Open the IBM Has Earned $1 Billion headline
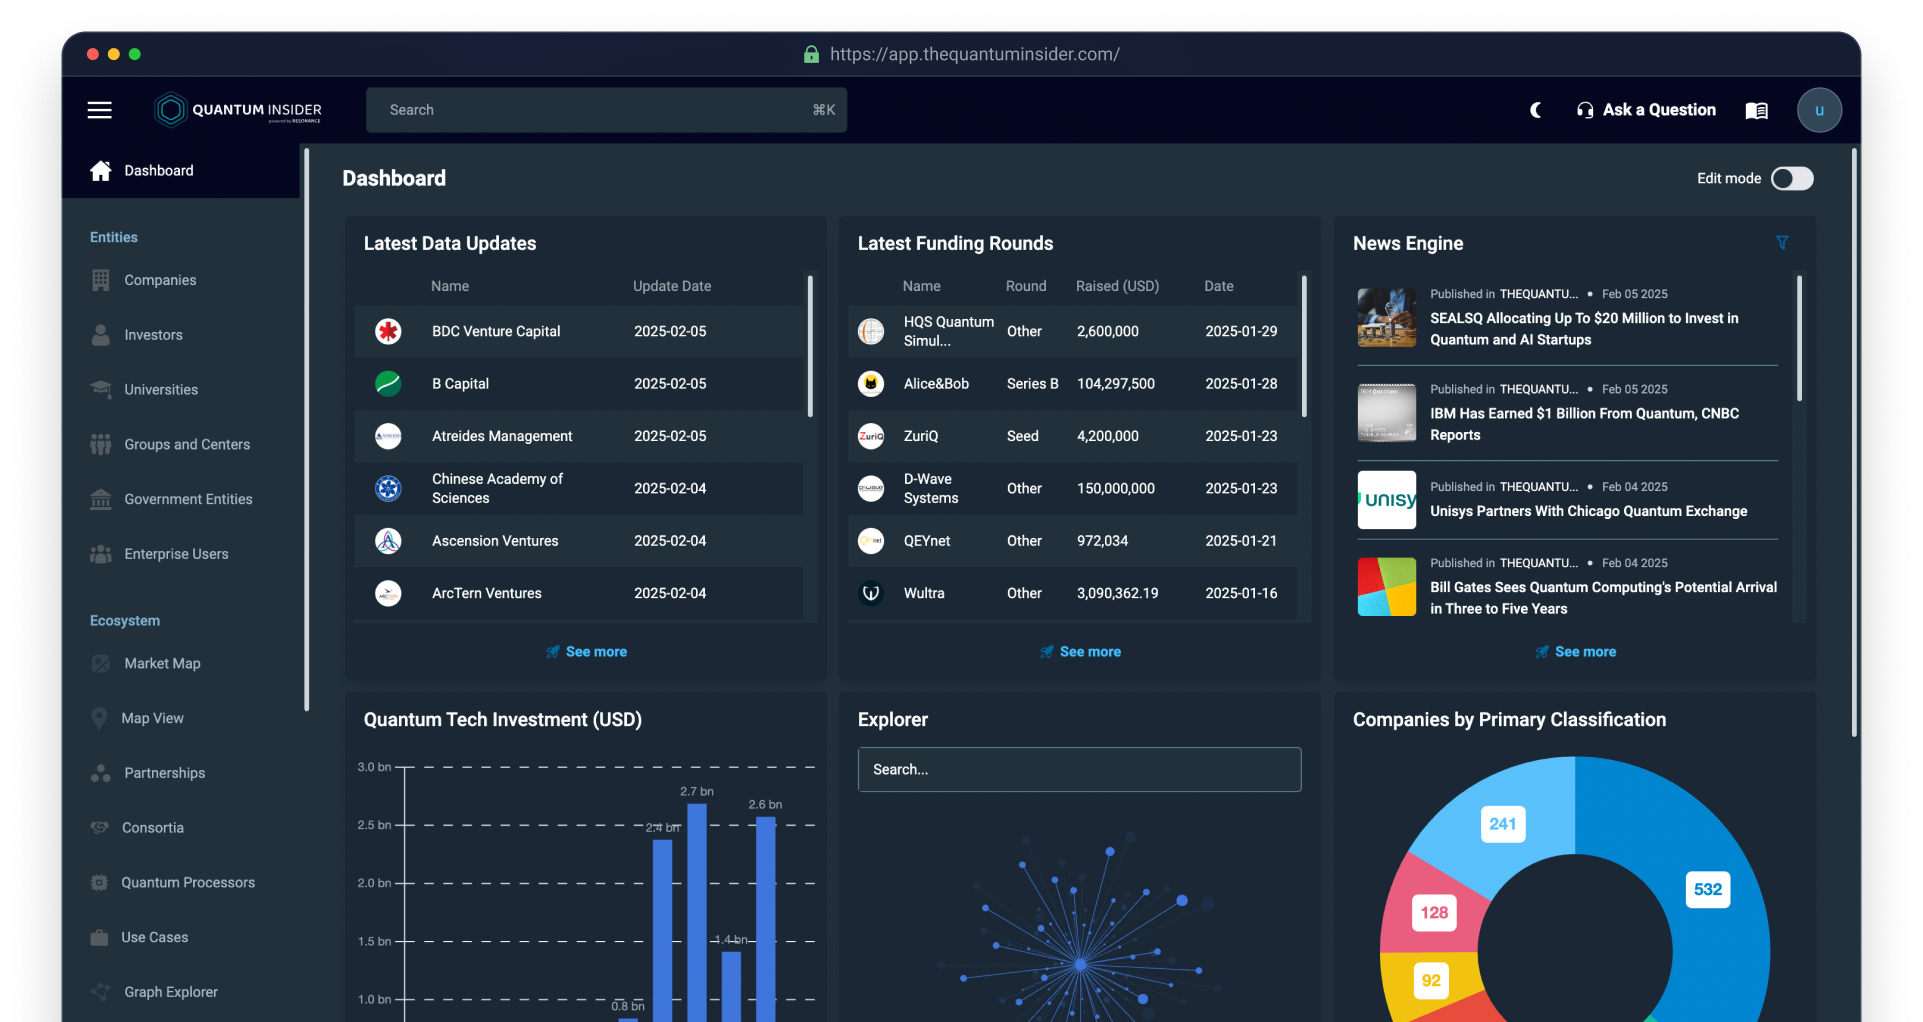Screen dimensions: 1923x1022 coord(1584,424)
